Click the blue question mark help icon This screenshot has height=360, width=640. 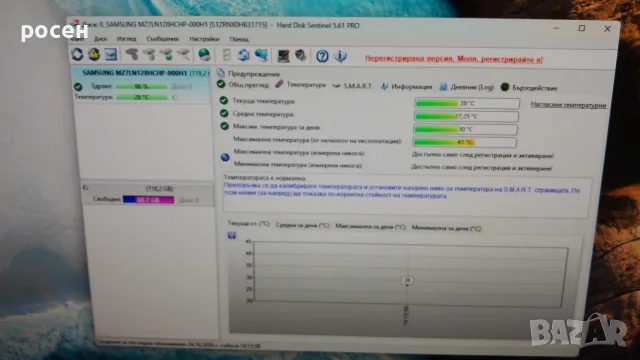(x=322, y=56)
